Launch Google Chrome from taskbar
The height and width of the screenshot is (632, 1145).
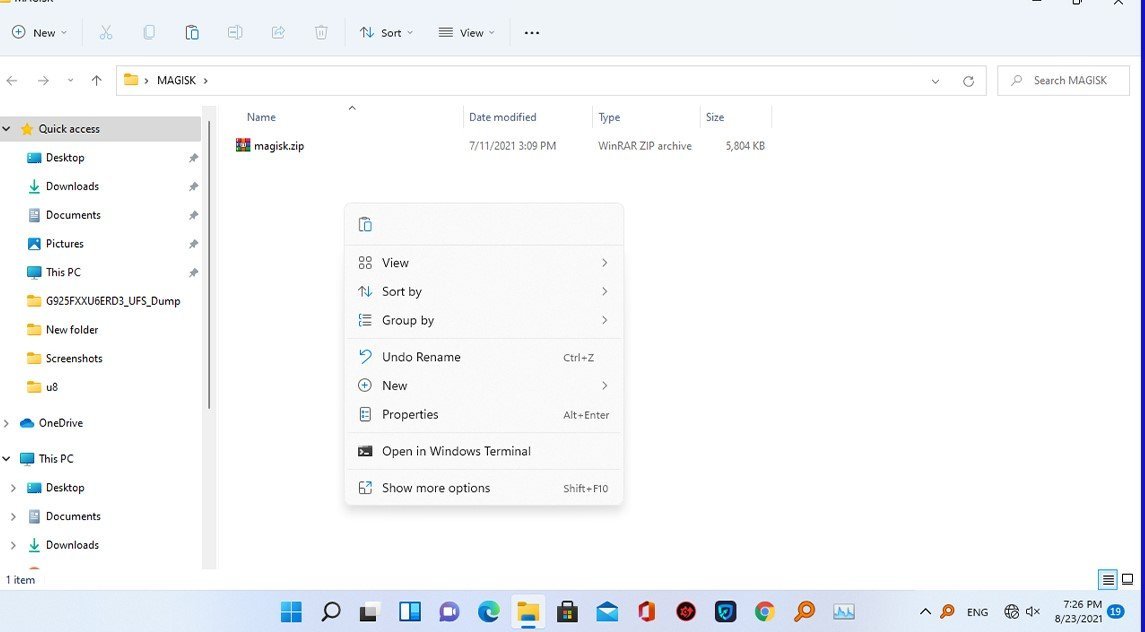point(765,612)
